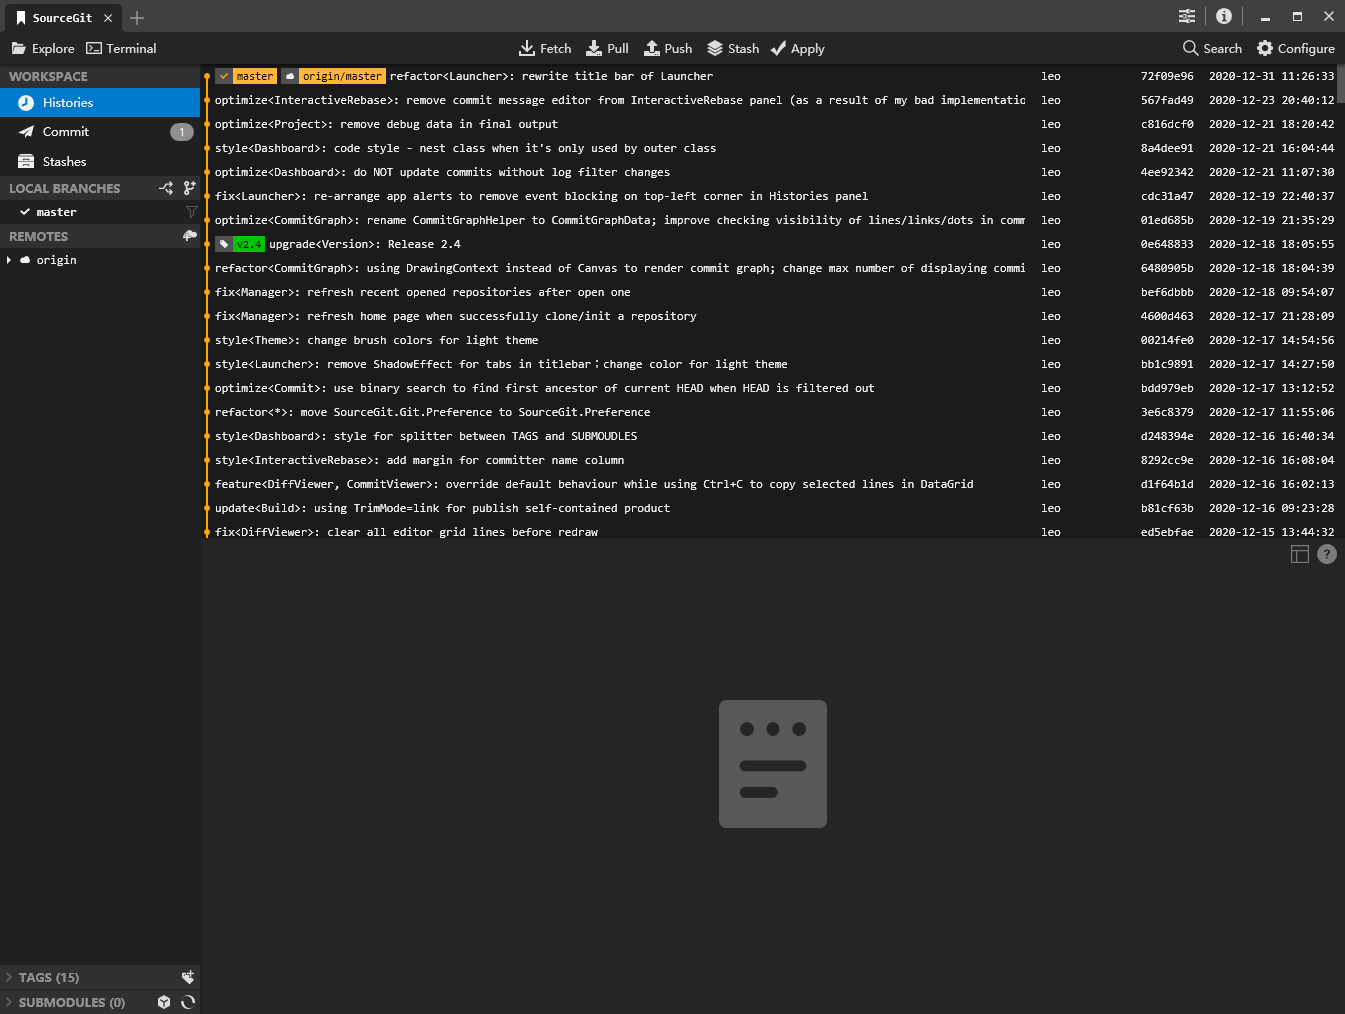The height and width of the screenshot is (1014, 1345).
Task: Close the SourceGit tab
Action: point(108,18)
